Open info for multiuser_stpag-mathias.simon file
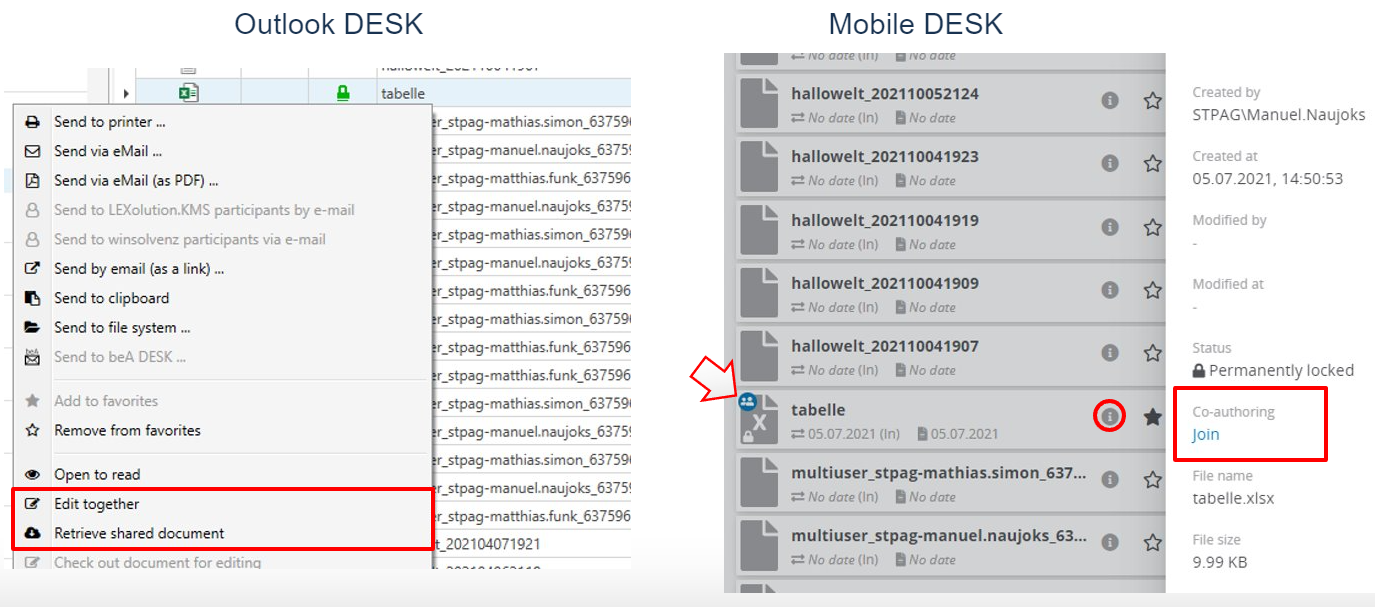This screenshot has width=1375, height=607. [x=1109, y=479]
